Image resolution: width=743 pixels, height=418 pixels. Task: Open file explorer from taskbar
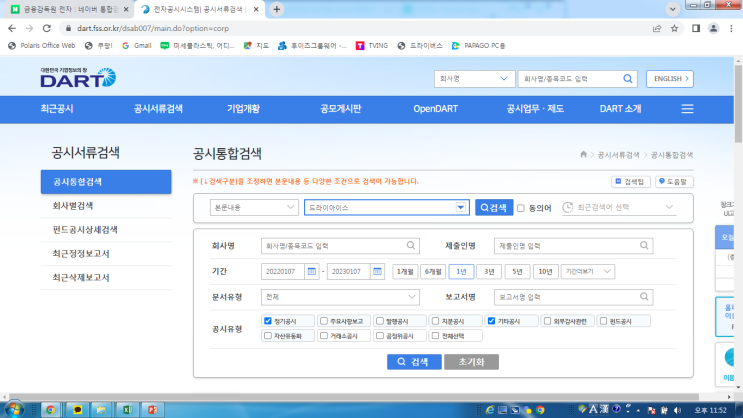pos(101,409)
